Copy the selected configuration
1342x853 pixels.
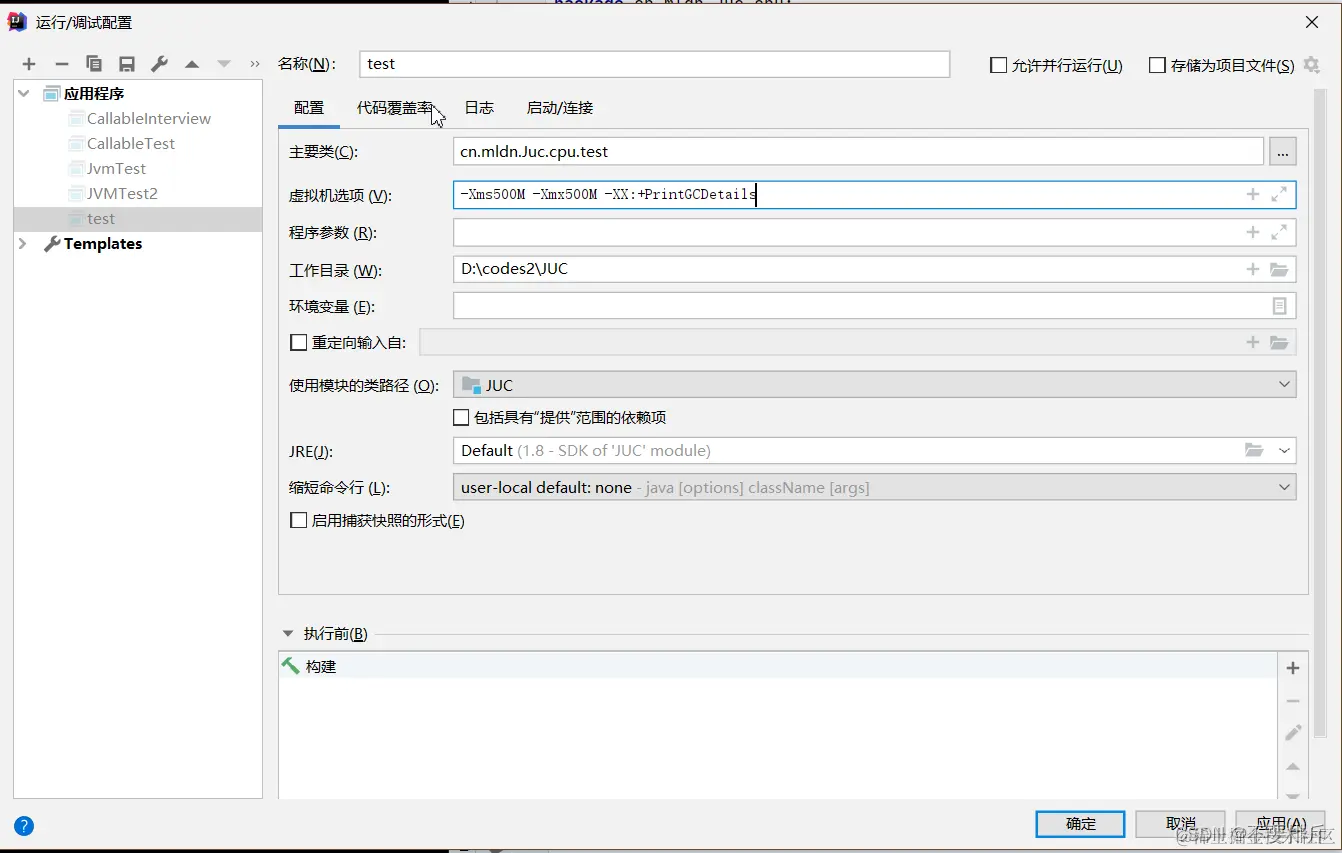(x=94, y=64)
